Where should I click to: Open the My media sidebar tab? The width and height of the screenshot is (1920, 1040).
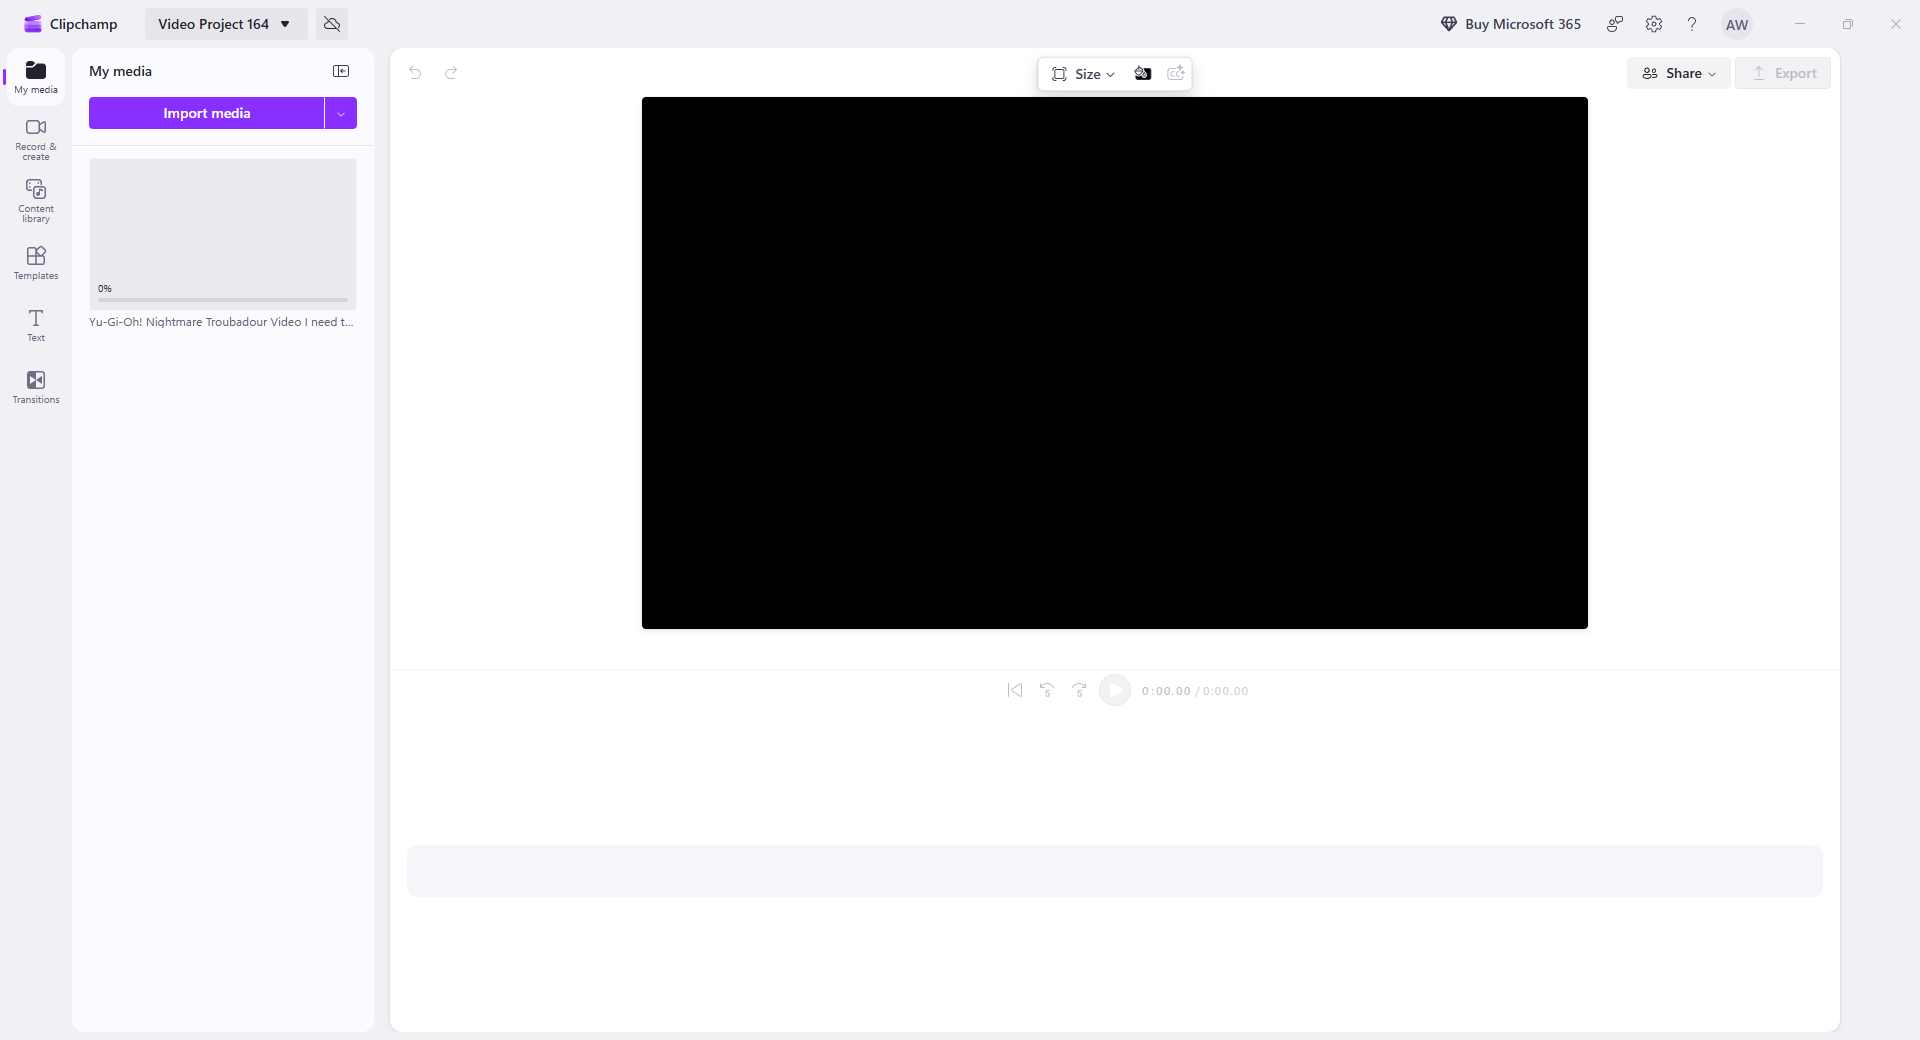tap(36, 77)
